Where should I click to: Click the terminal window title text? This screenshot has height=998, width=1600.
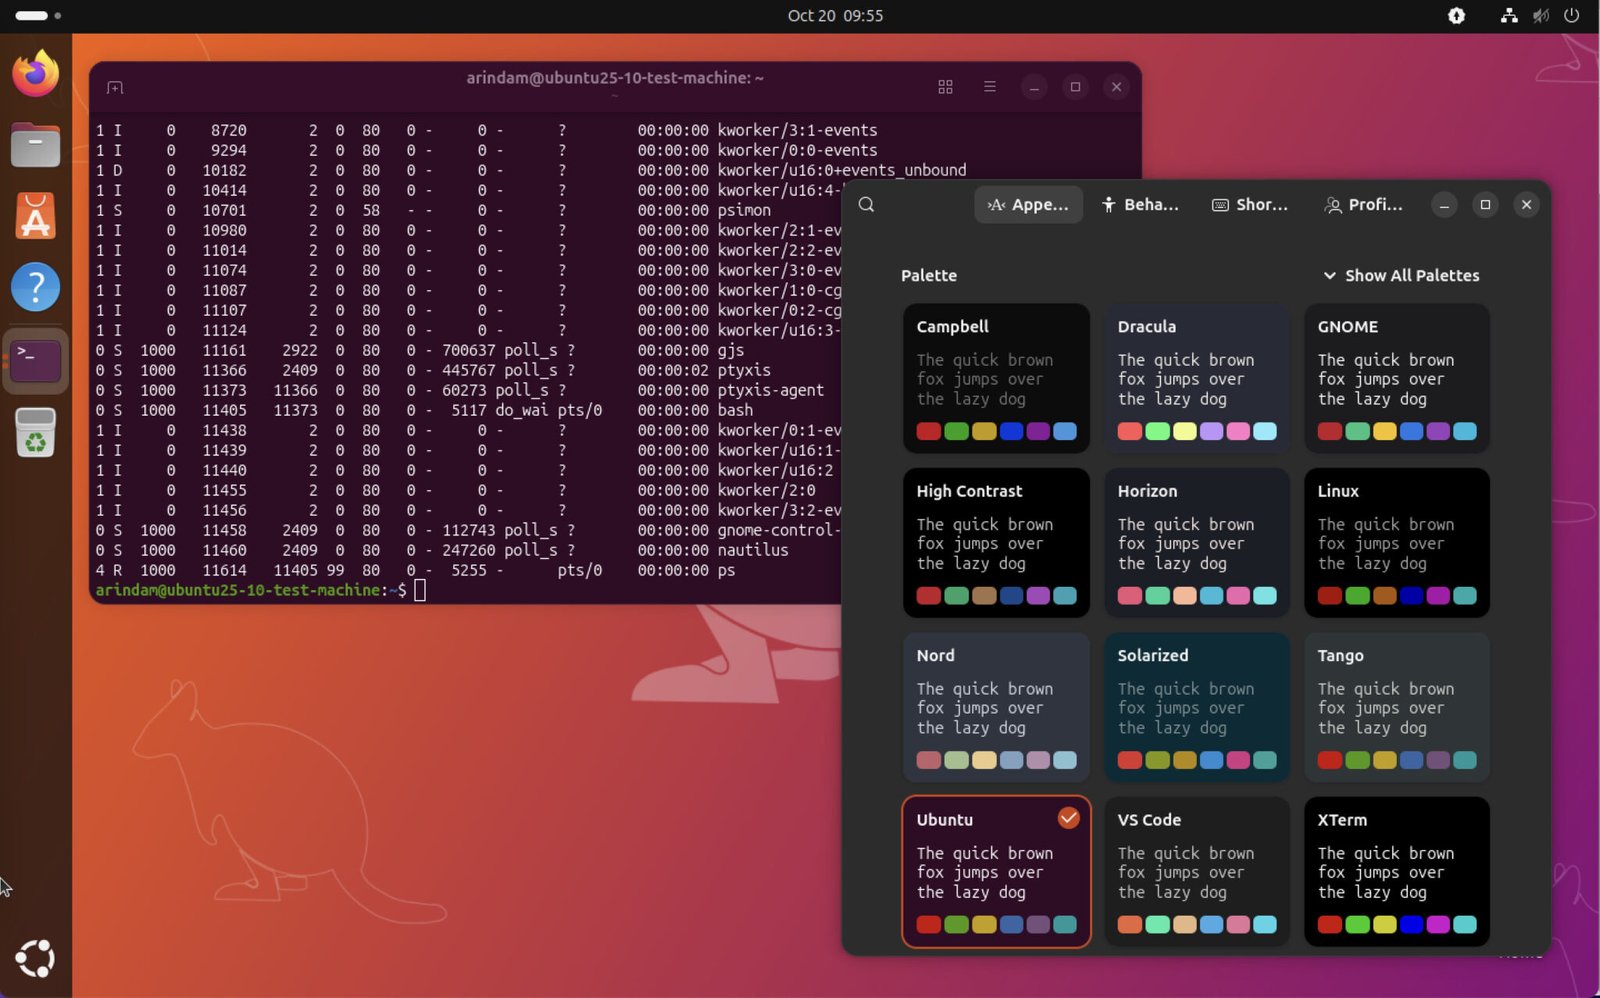point(615,78)
